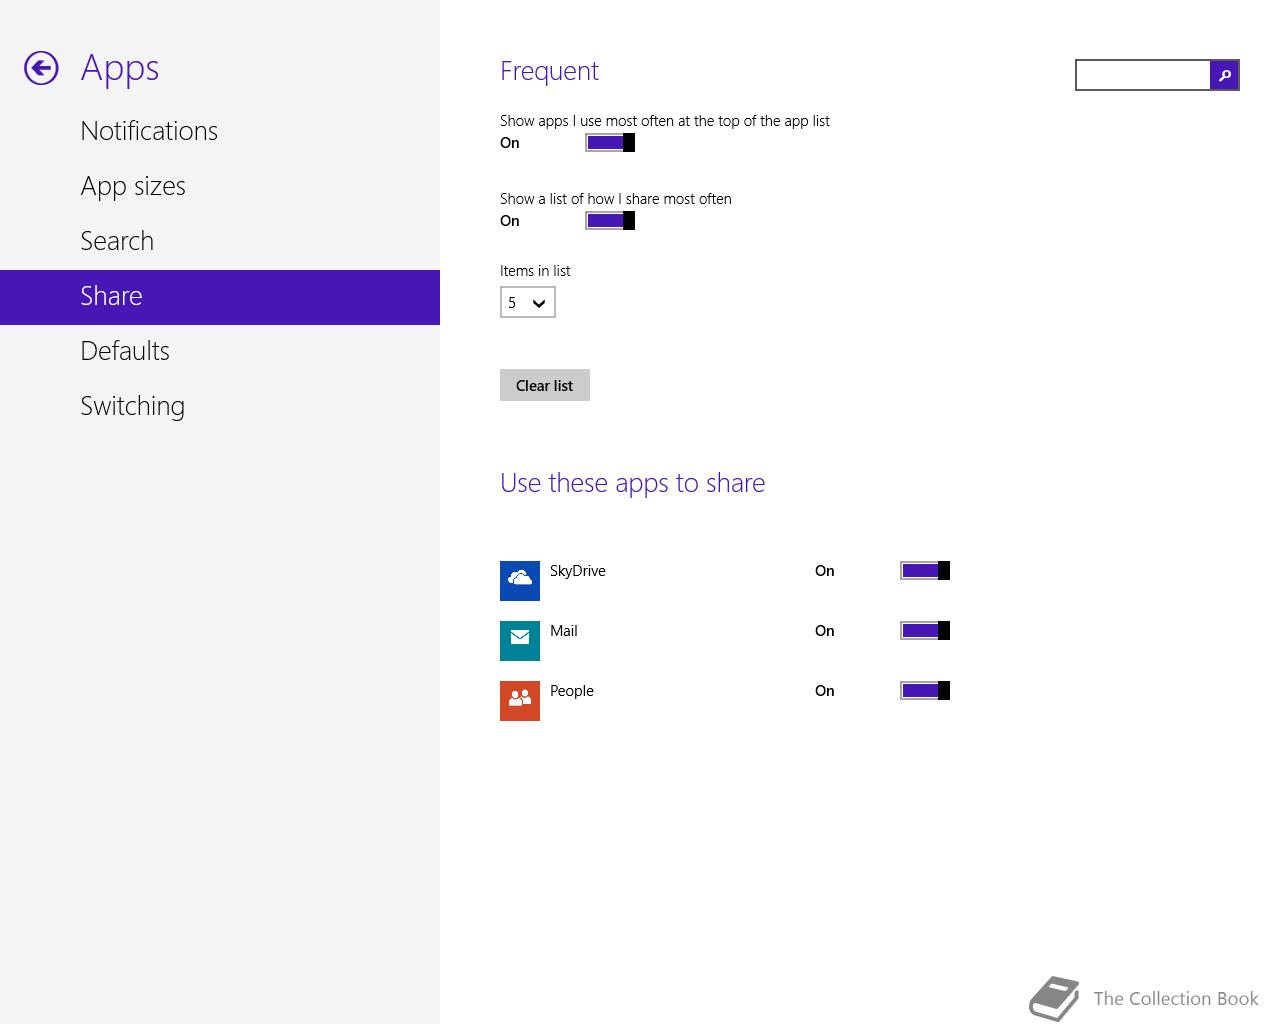1280x1024 pixels.
Task: Turn off People sharing switch
Action: click(925, 691)
